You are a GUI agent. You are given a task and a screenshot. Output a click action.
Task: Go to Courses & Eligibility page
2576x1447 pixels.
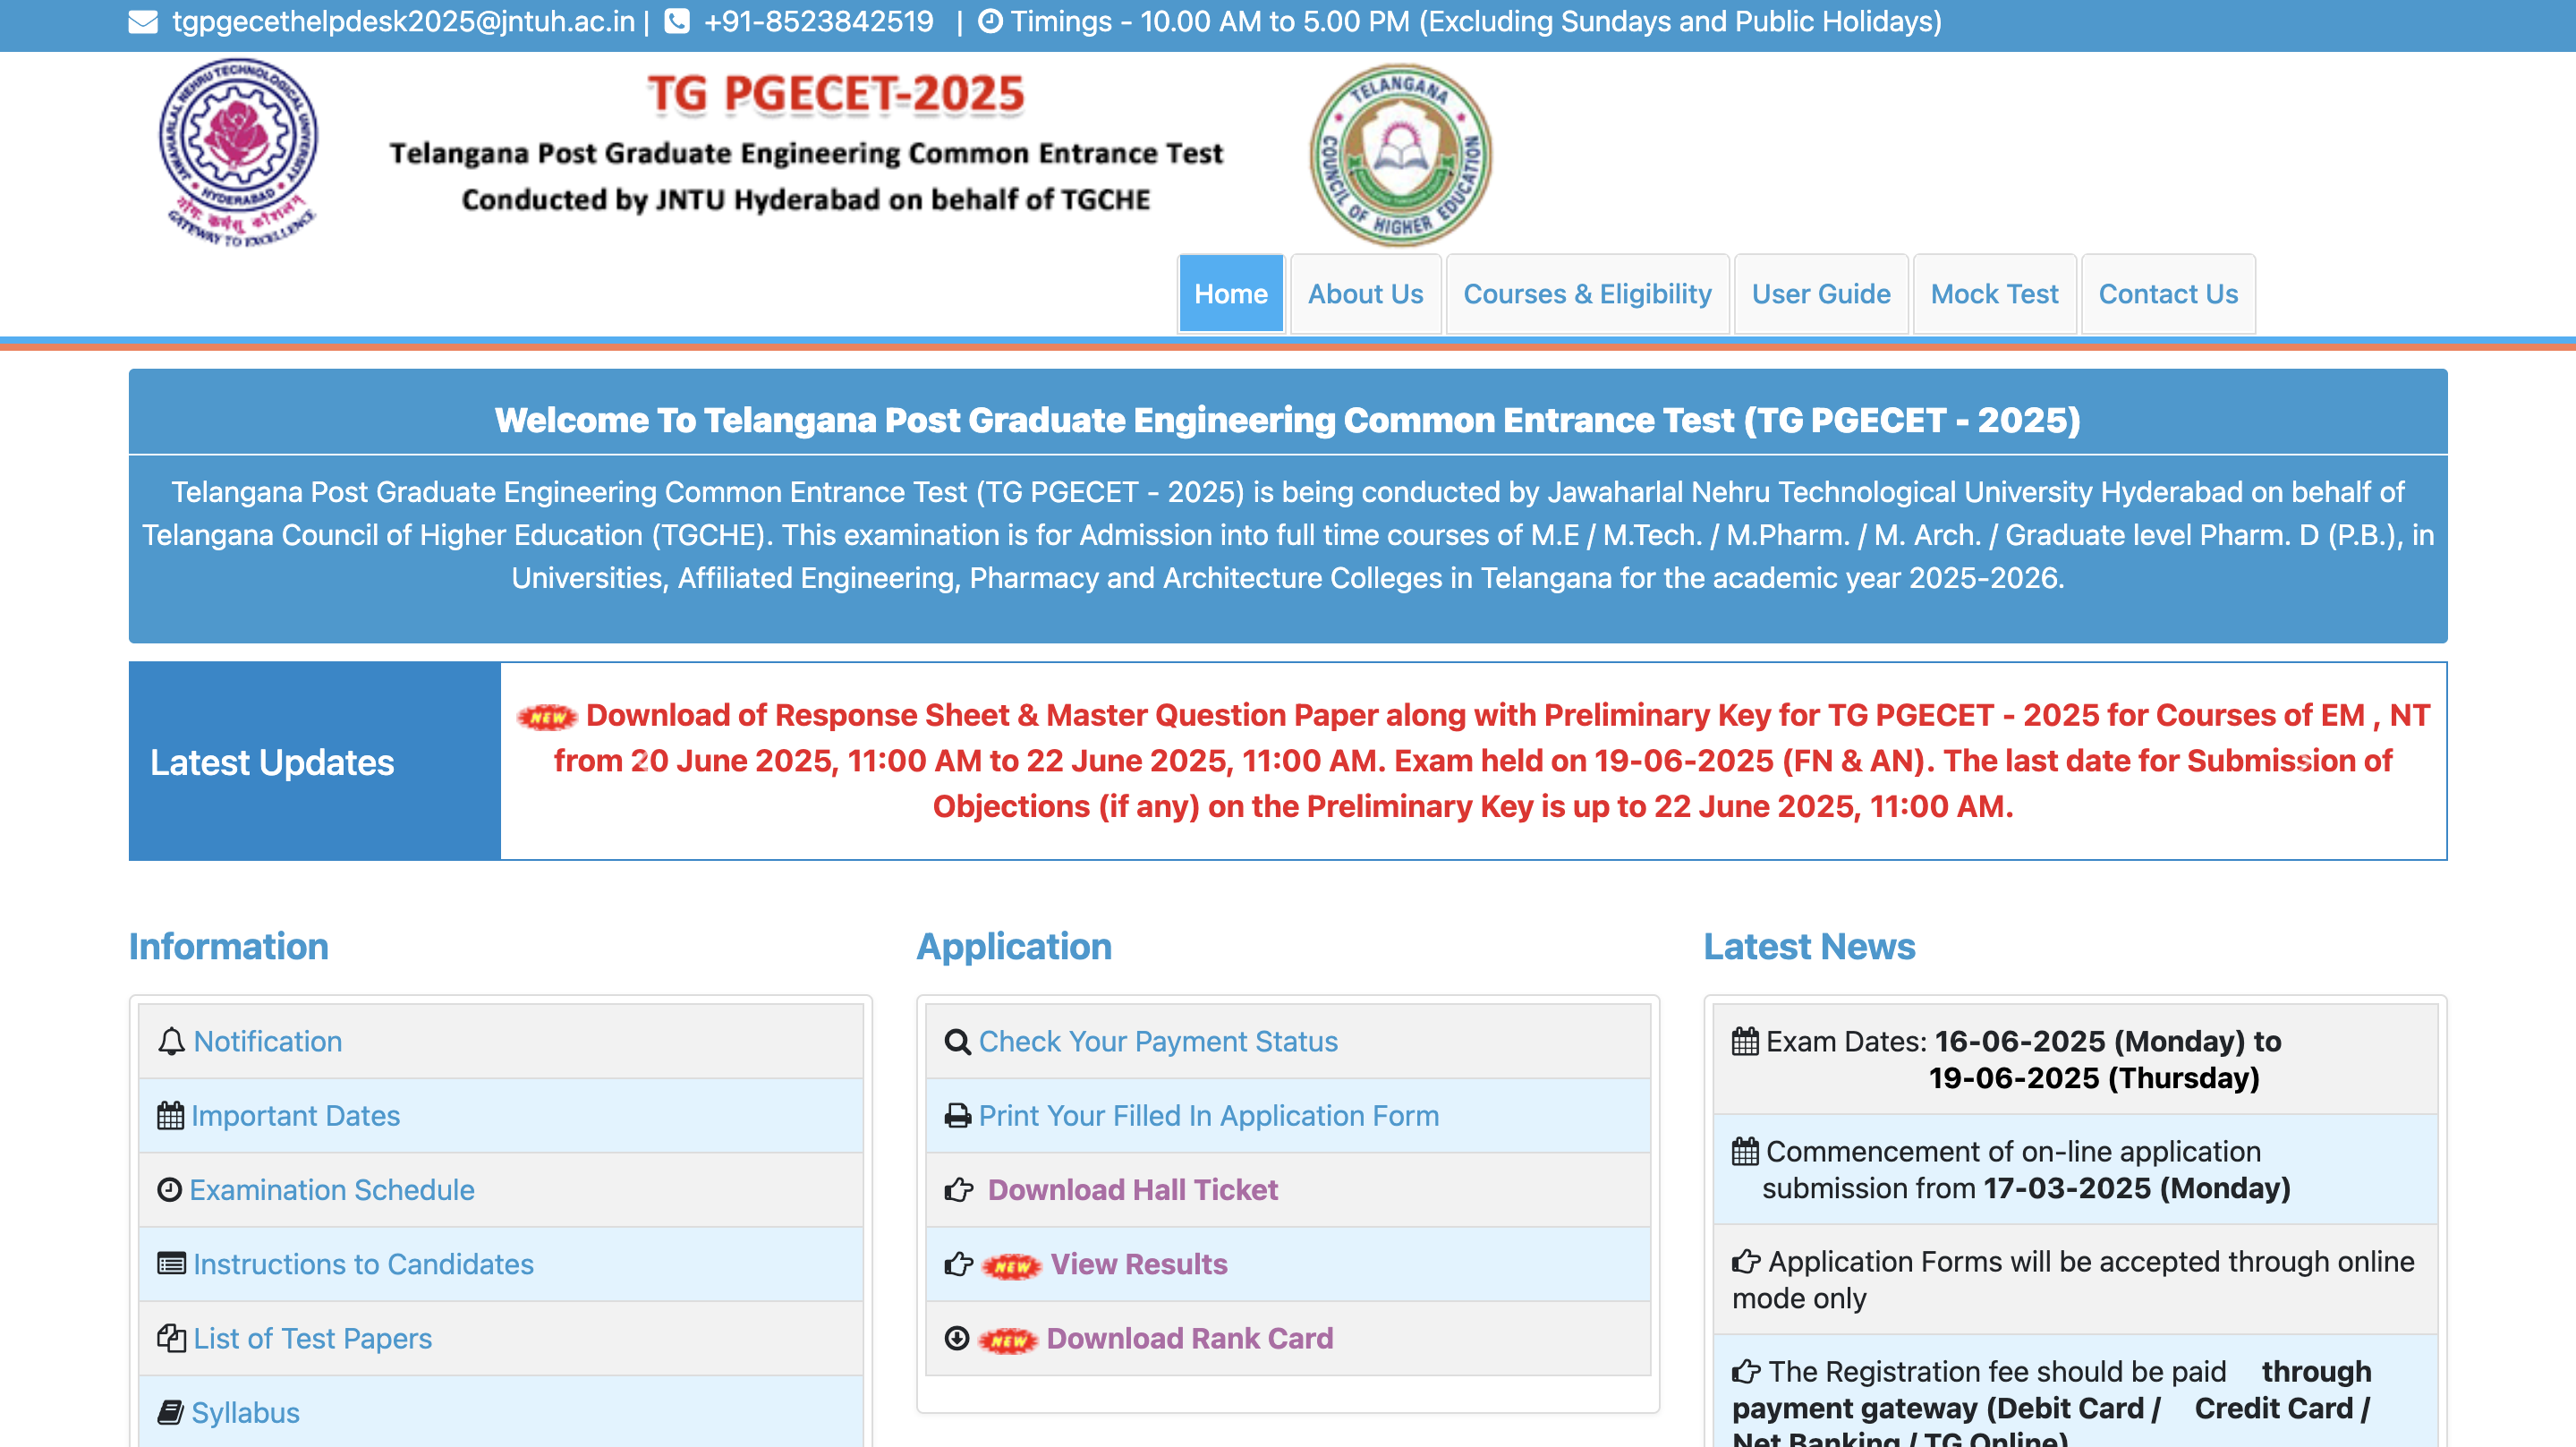pos(1587,293)
